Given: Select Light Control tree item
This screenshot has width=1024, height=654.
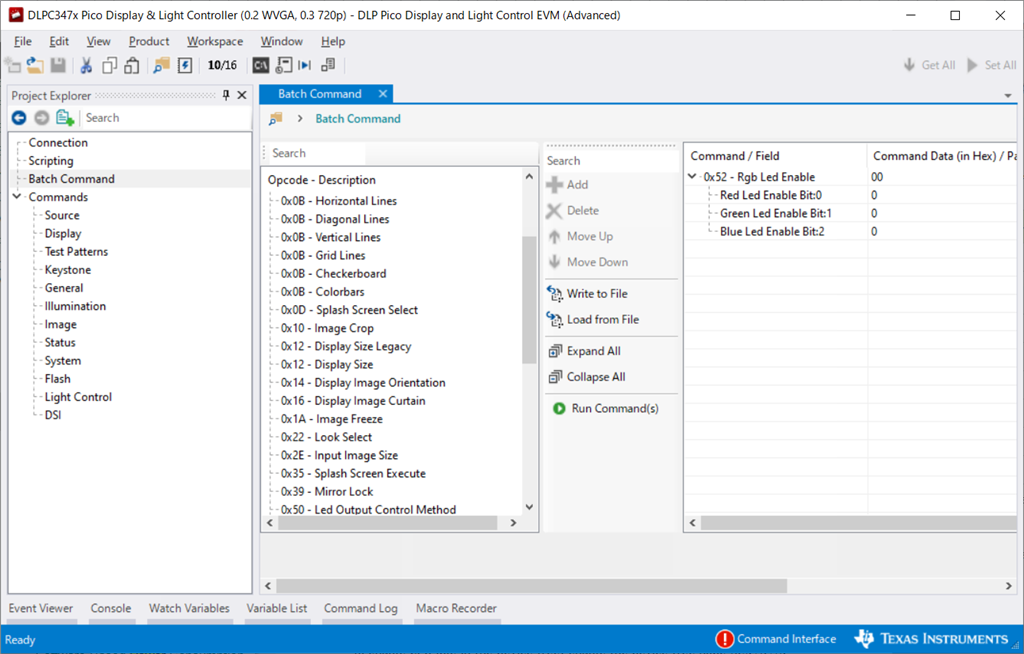Looking at the screenshot, I should (78, 397).
